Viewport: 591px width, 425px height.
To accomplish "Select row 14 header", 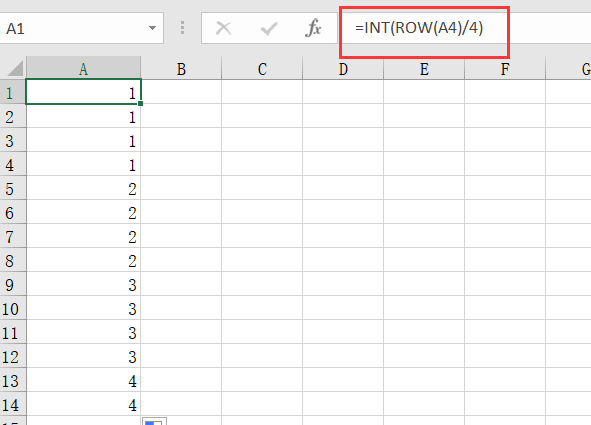I will point(13,404).
